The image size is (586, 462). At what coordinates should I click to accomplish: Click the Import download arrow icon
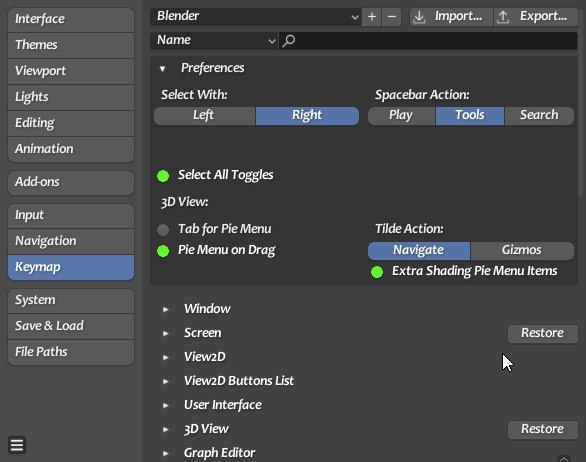click(x=419, y=17)
